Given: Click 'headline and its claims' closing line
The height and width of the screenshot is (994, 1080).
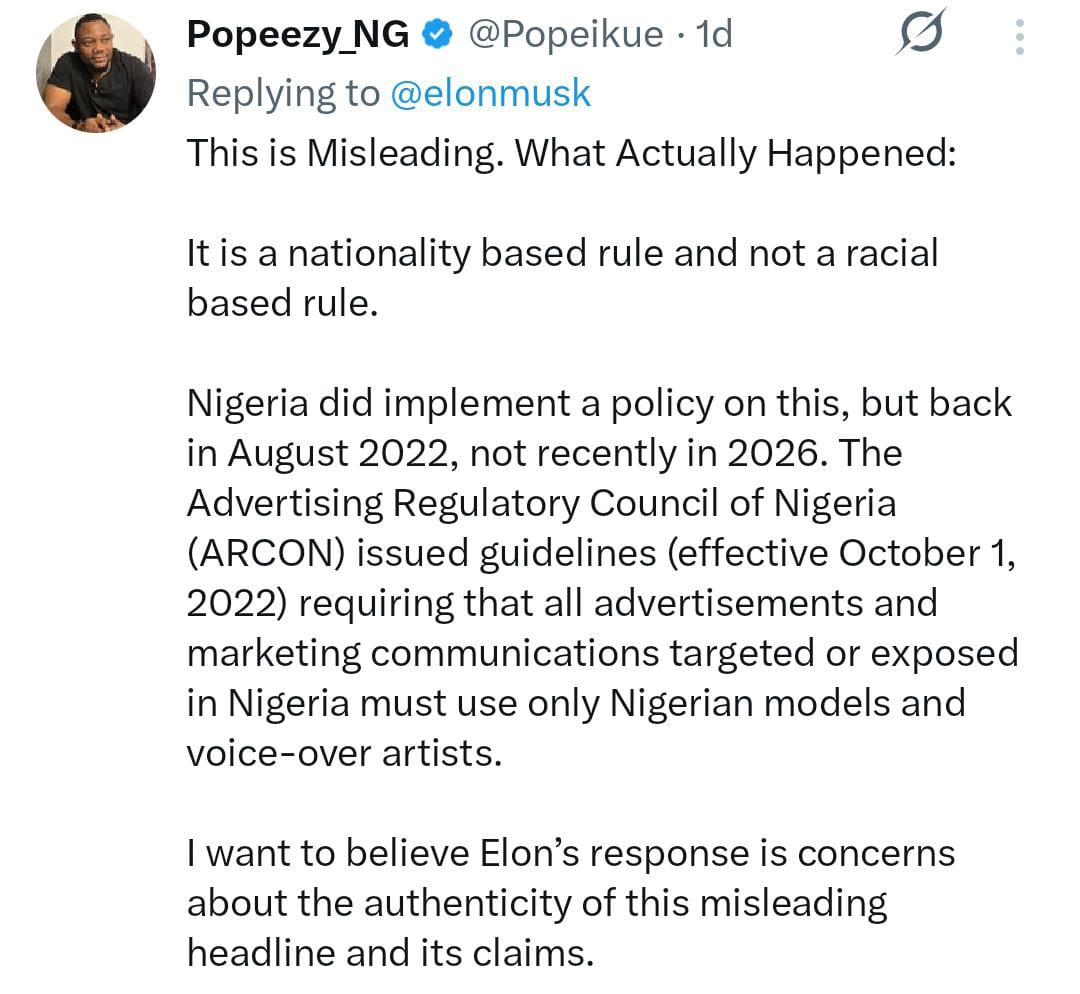Looking at the screenshot, I should (x=390, y=953).
